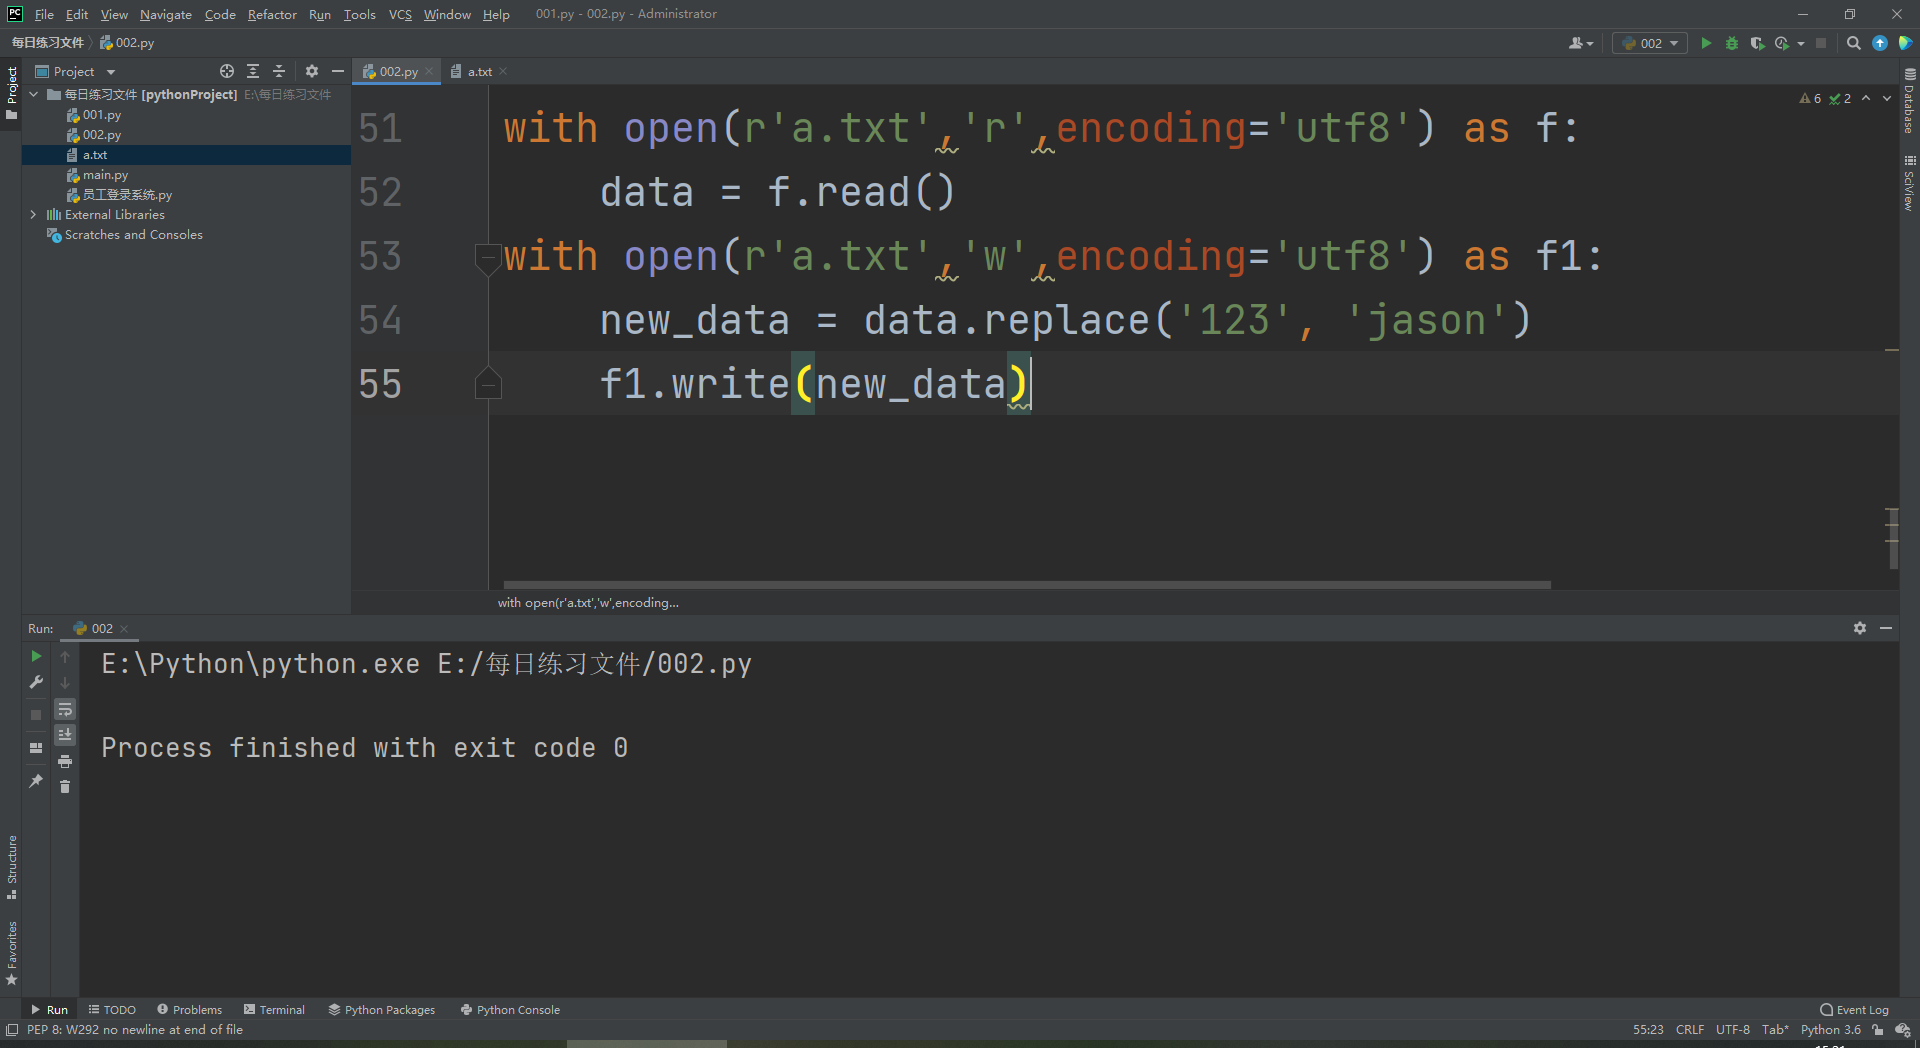This screenshot has height=1048, width=1920.
Task: Clear Run console with trash icon
Action: pos(65,787)
